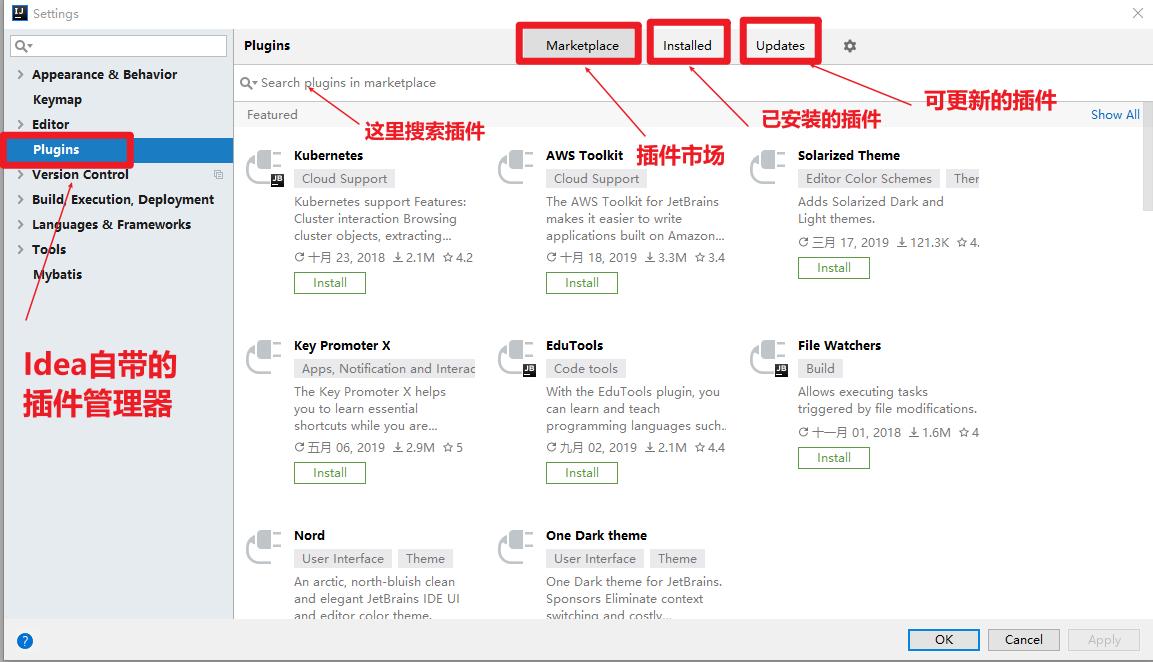The width and height of the screenshot is (1153, 662).
Task: Switch to the Updates tab
Action: pyautogui.click(x=780, y=46)
